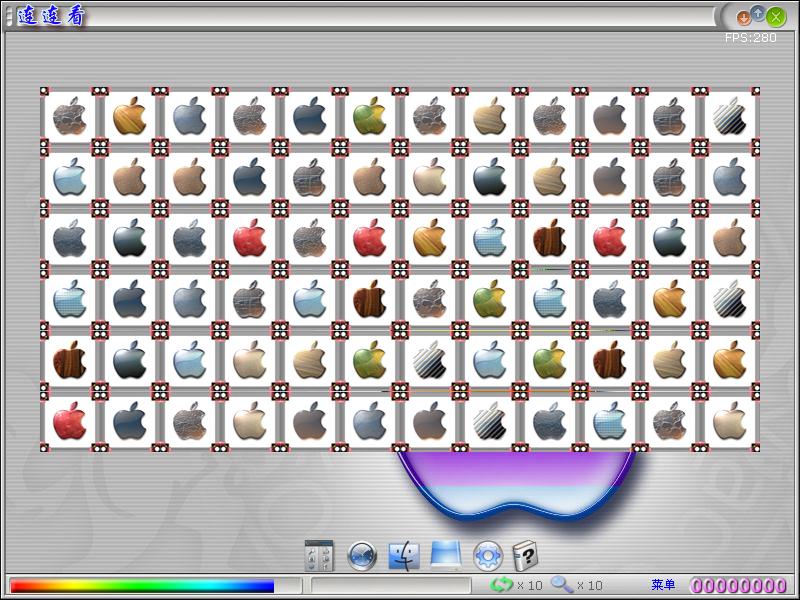
Task: Pick the blue grid apple in row 6, column 10
Action: [x=610, y=421]
